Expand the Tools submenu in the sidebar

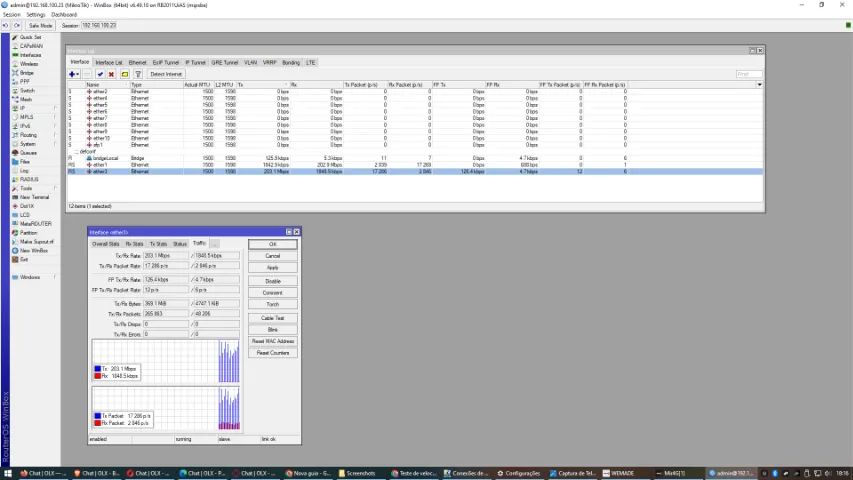point(55,188)
